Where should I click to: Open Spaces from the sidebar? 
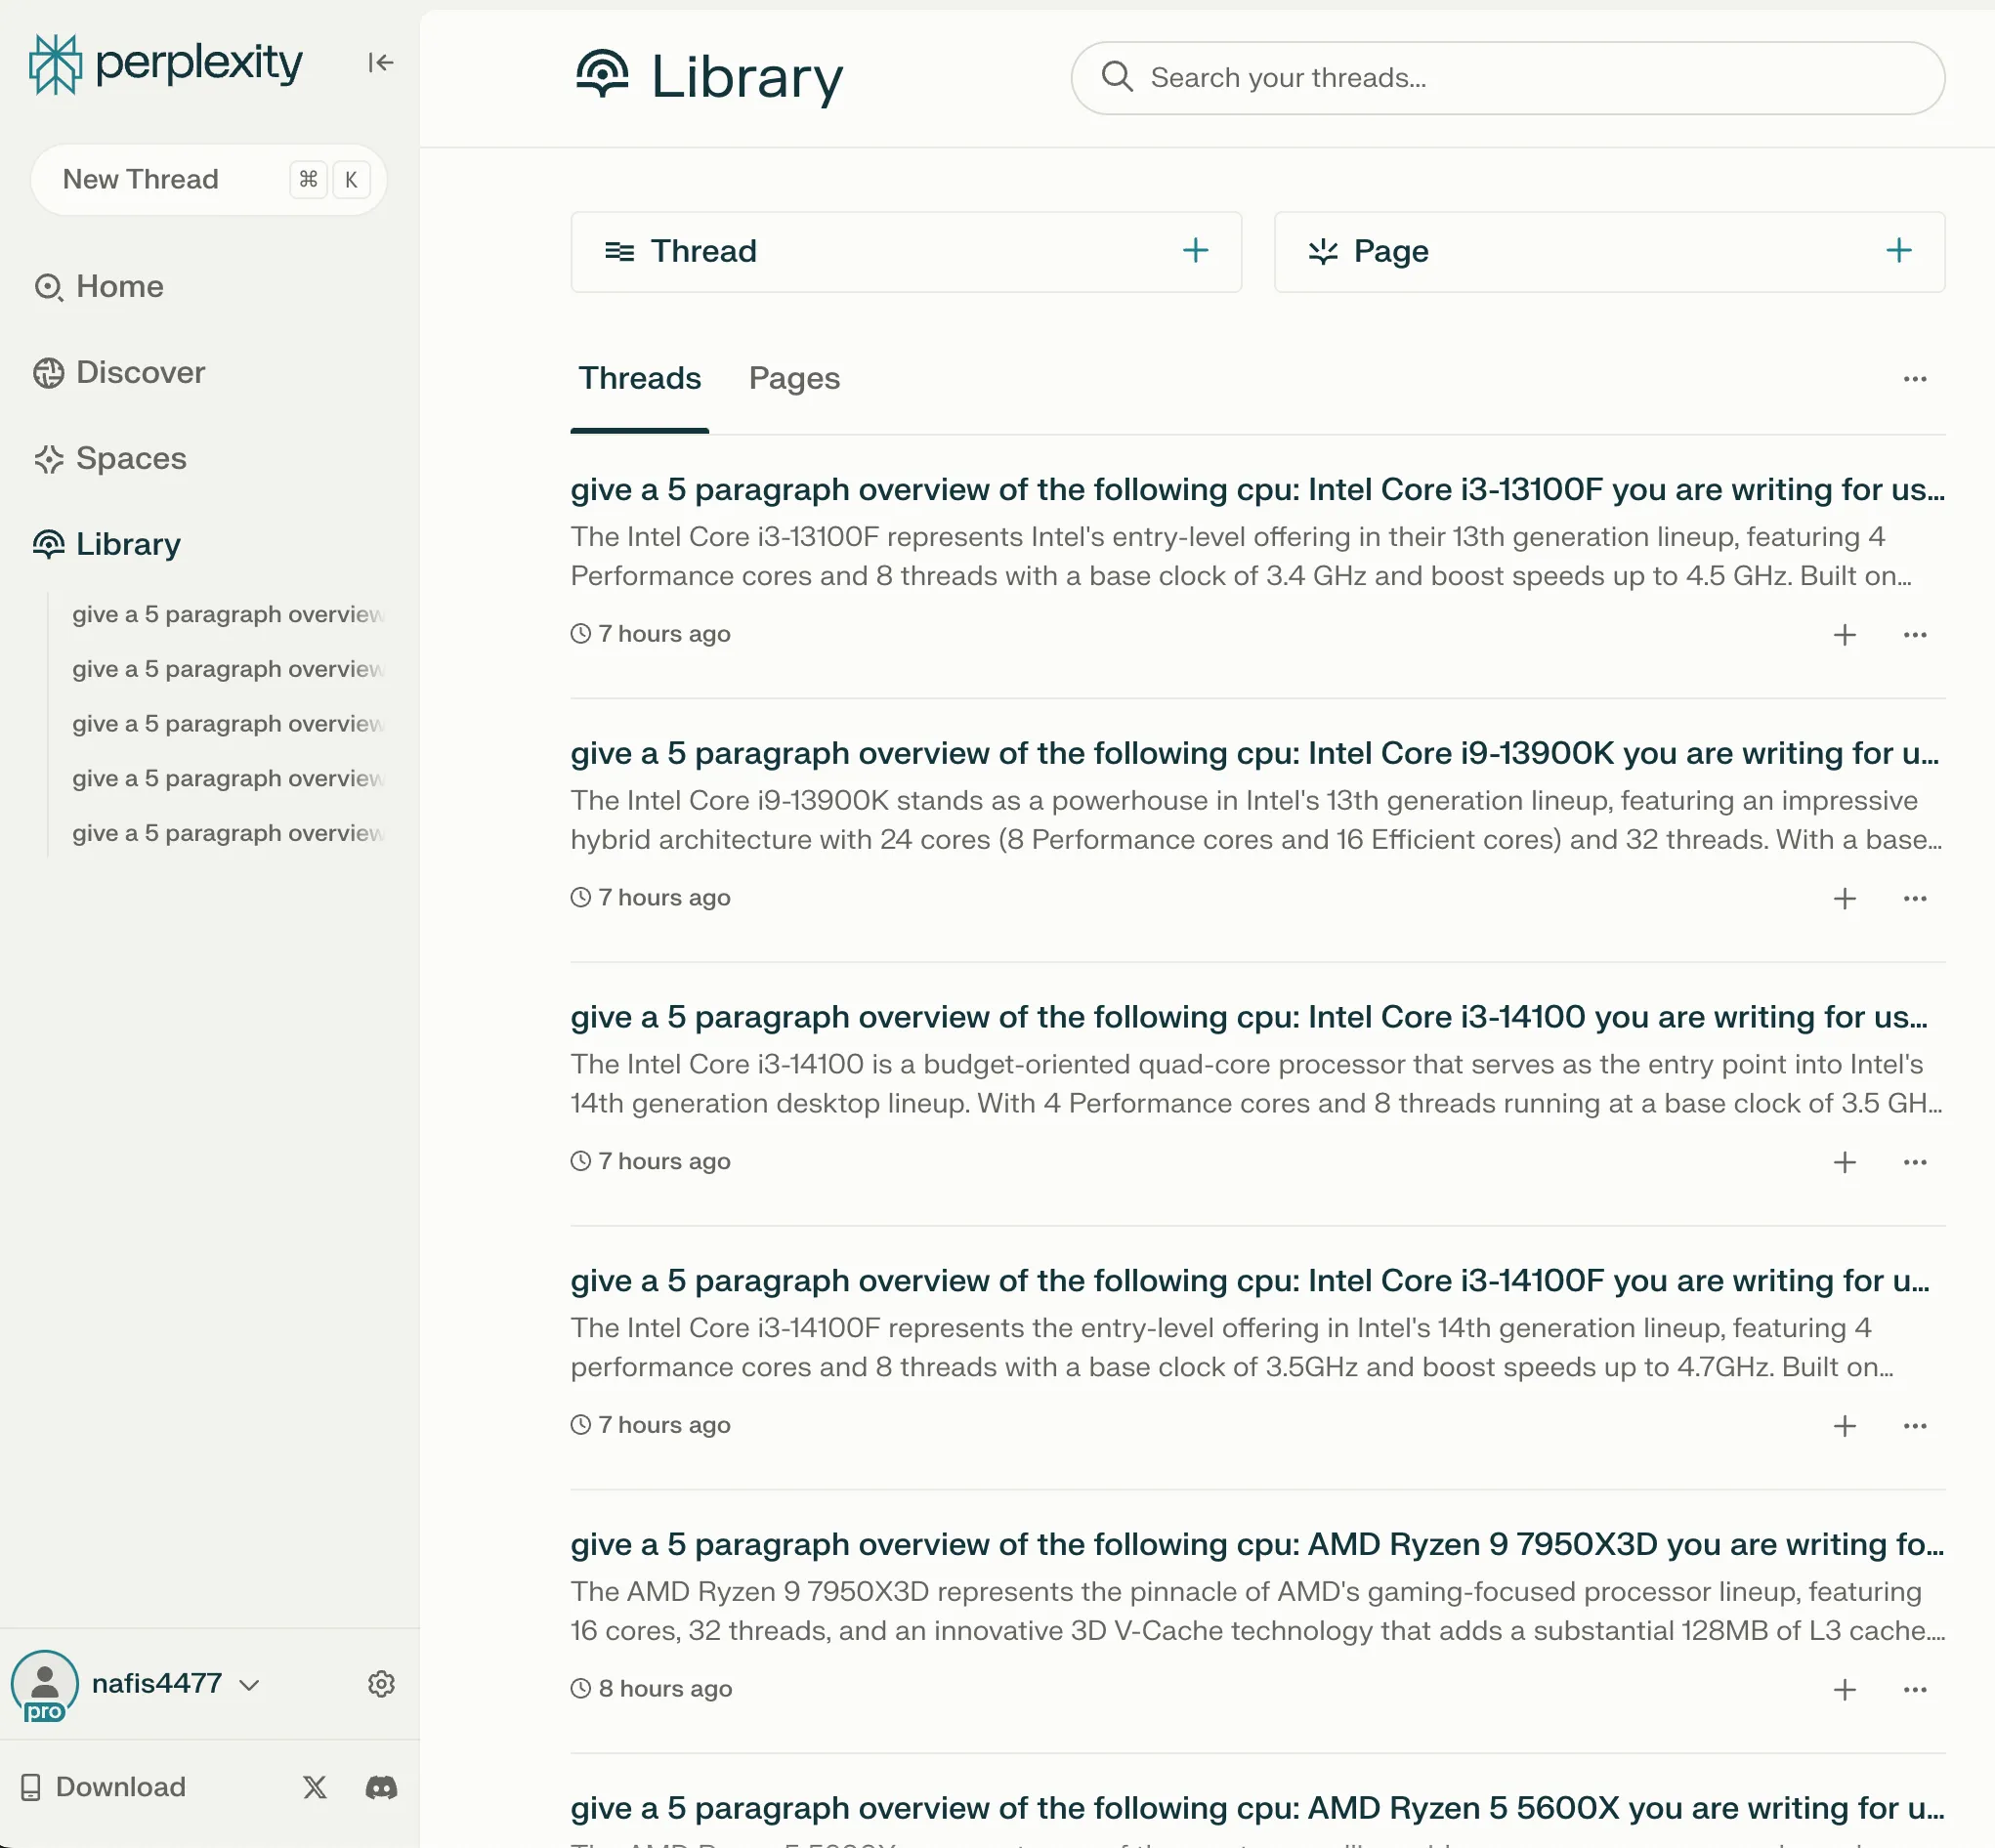pyautogui.click(x=131, y=459)
